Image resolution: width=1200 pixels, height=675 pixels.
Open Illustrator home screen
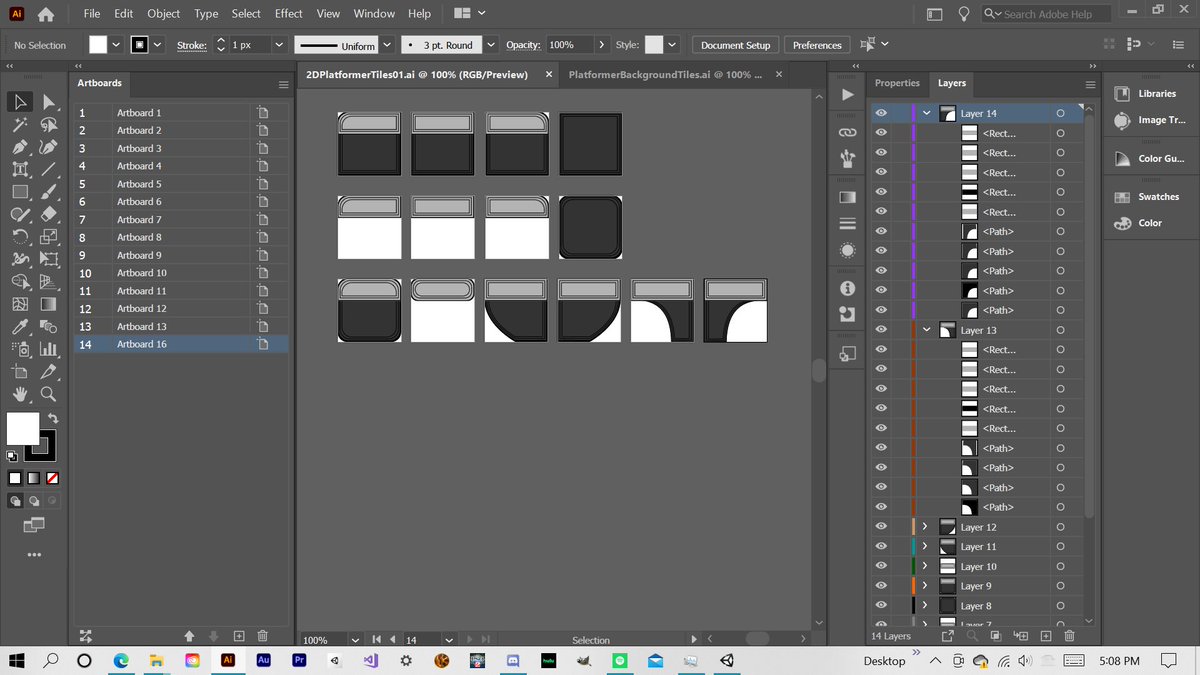(x=45, y=14)
